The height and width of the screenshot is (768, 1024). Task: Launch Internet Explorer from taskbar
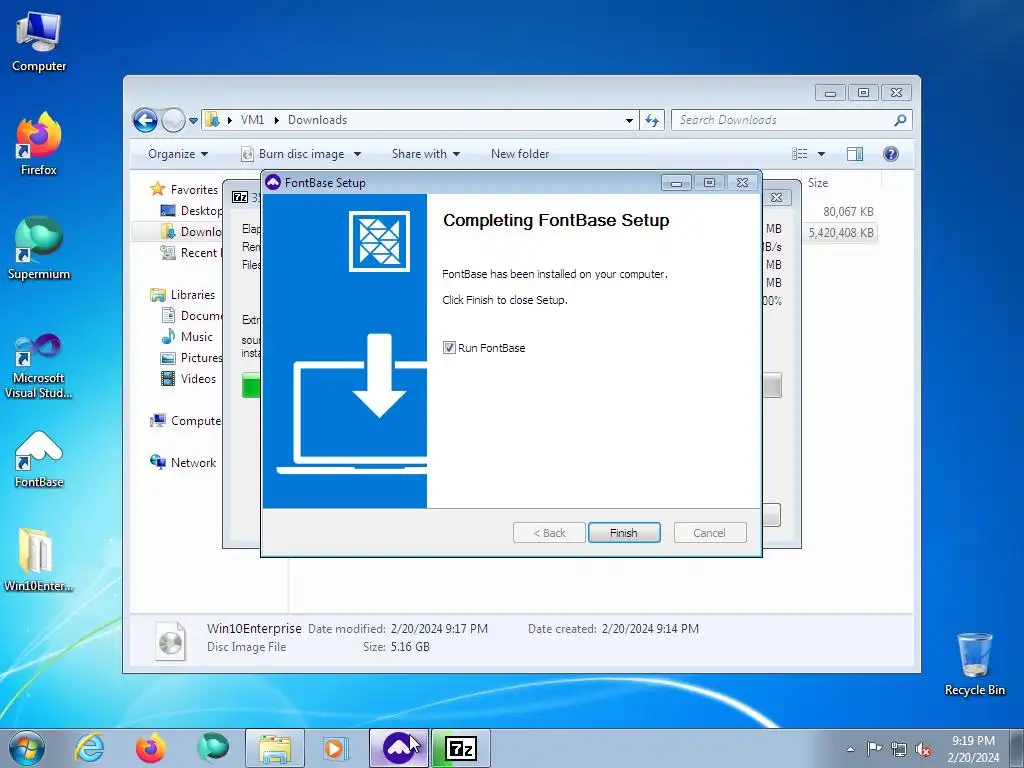[89, 748]
